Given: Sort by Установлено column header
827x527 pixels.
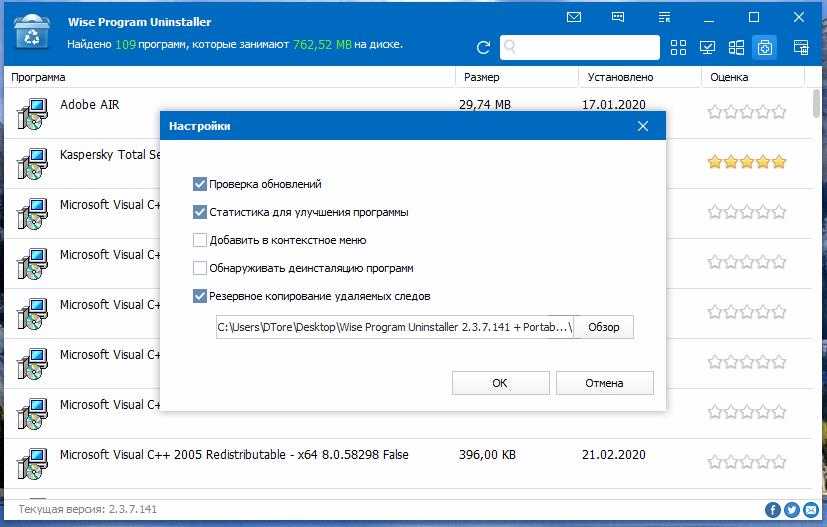Looking at the screenshot, I should coord(620,77).
